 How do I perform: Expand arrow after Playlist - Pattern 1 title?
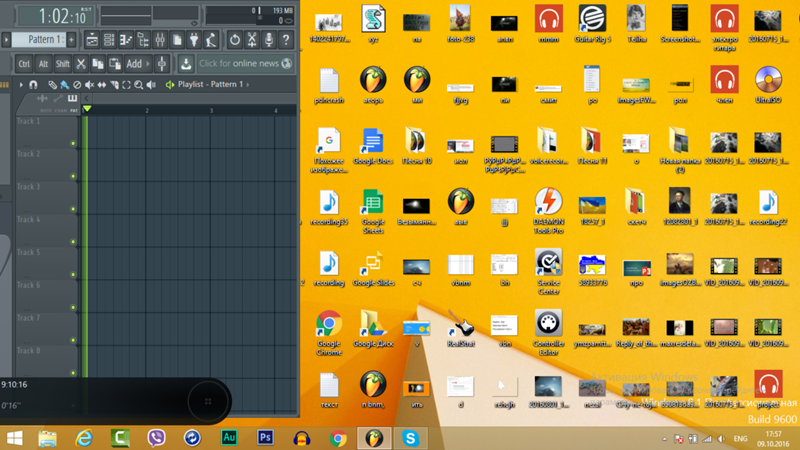[x=248, y=85]
